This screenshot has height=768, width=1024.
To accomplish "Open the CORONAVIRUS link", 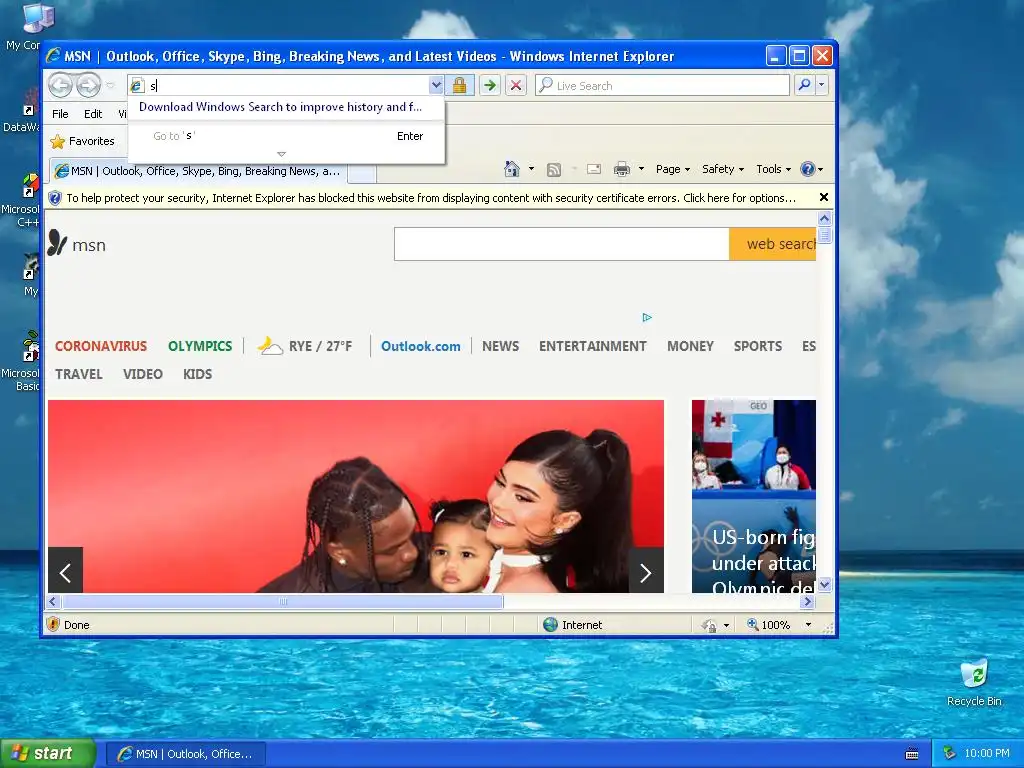I will (x=101, y=346).
